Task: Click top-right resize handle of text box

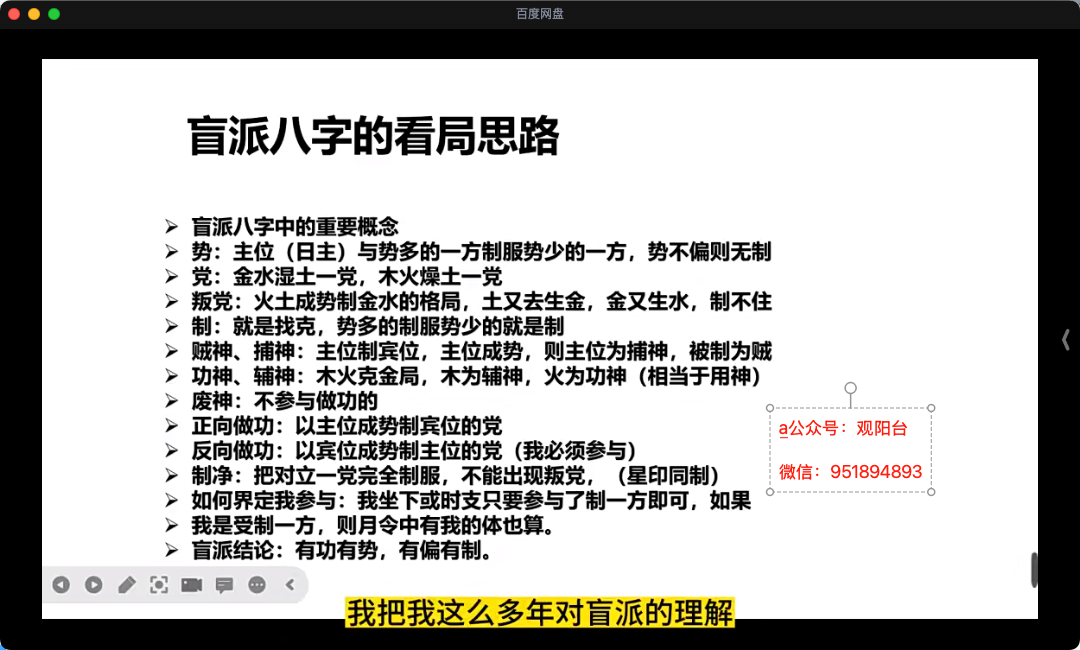Action: coord(931,408)
